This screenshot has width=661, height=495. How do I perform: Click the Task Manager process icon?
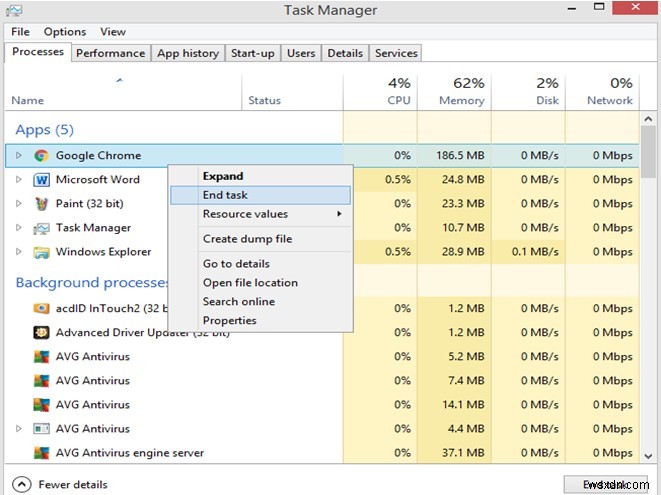point(41,228)
